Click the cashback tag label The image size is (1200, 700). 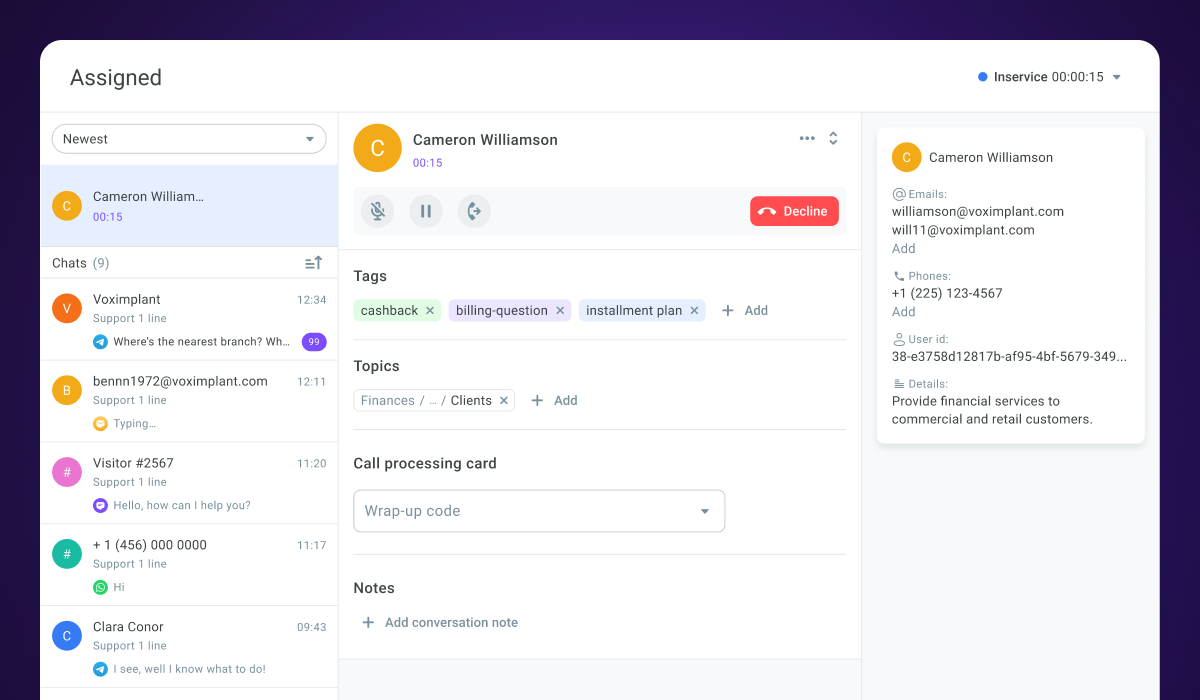pyautogui.click(x=389, y=311)
